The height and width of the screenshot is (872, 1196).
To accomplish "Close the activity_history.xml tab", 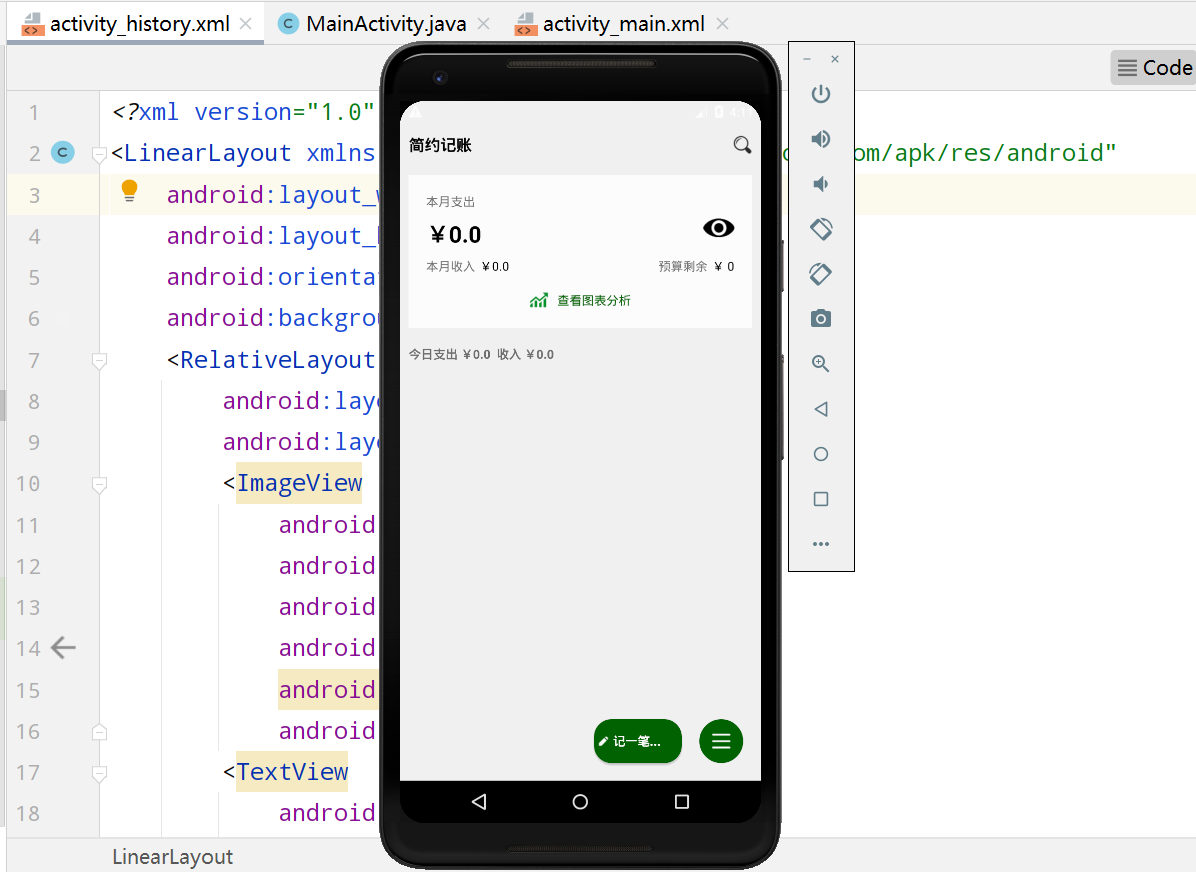I will pyautogui.click(x=246, y=24).
